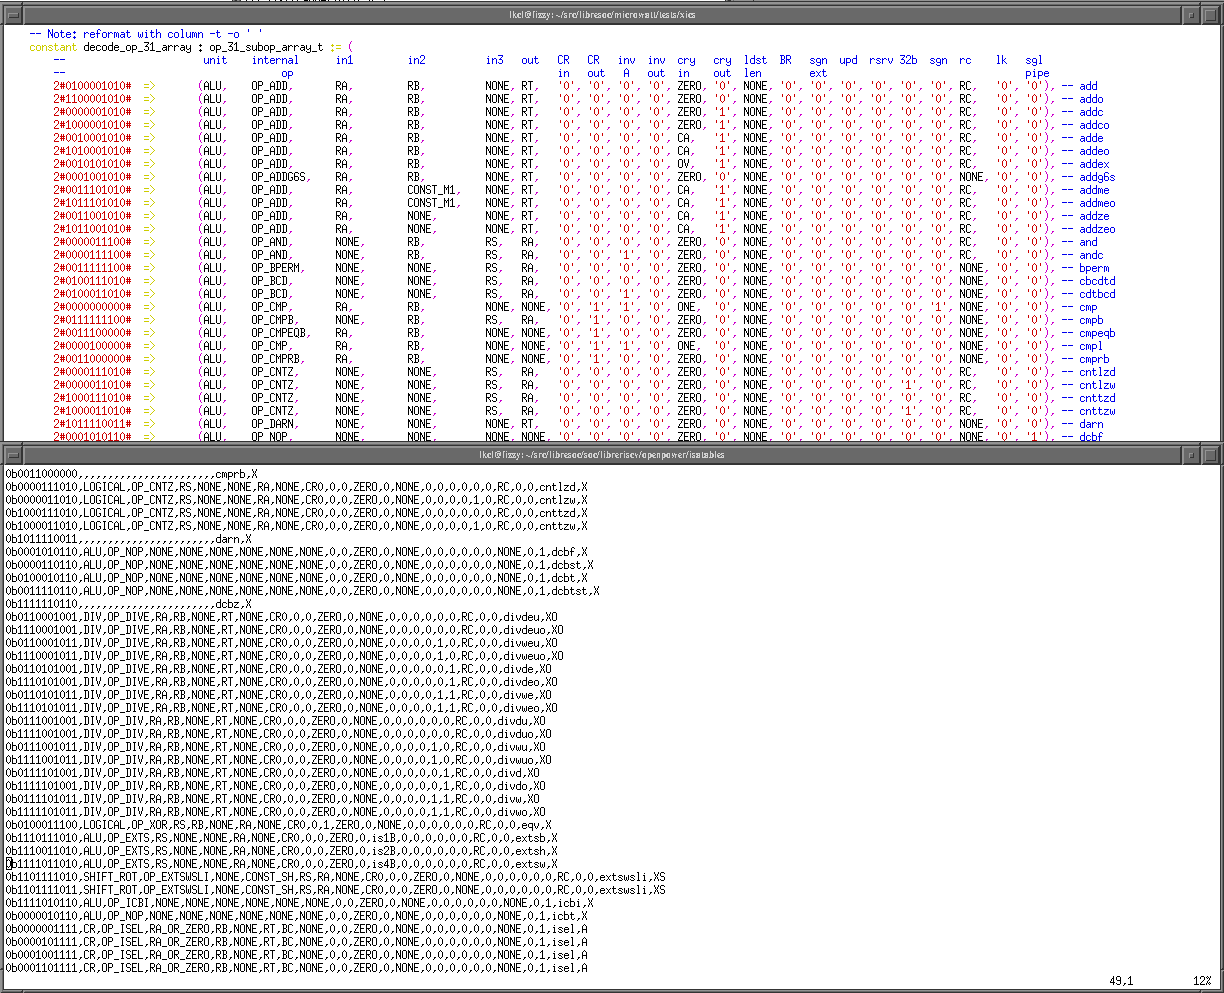
Task: Click the OP_BPERM entry in the table
Action: [277, 268]
